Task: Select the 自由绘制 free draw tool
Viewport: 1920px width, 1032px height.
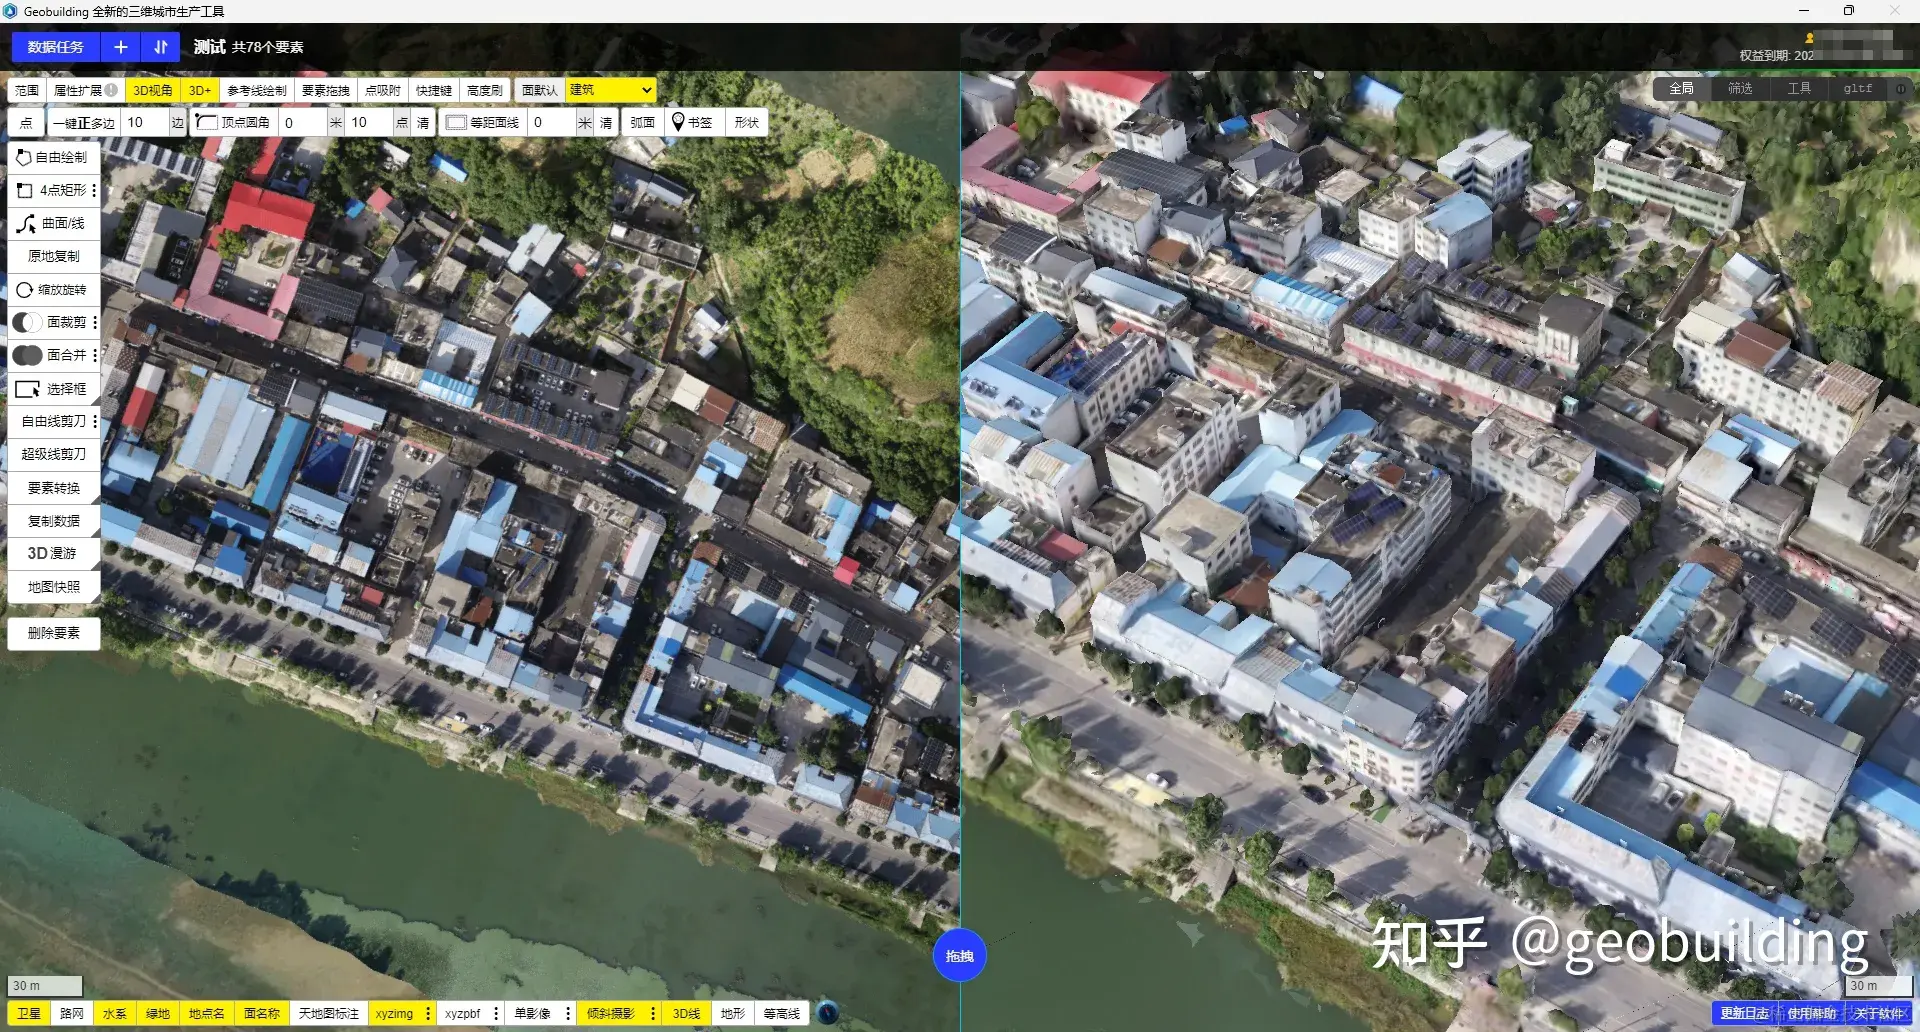Action: click(x=54, y=157)
